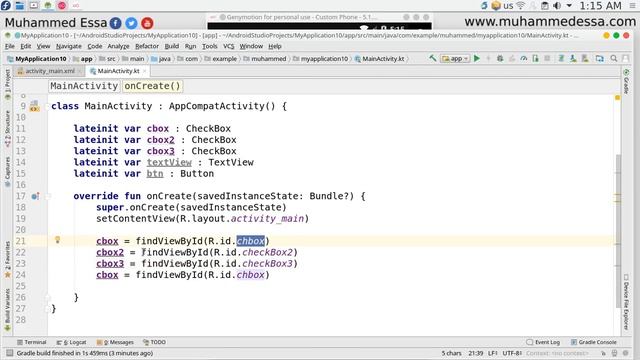The image size is (640, 360).
Task: Click the Sync project with Gradle files icon
Action: [562, 58]
